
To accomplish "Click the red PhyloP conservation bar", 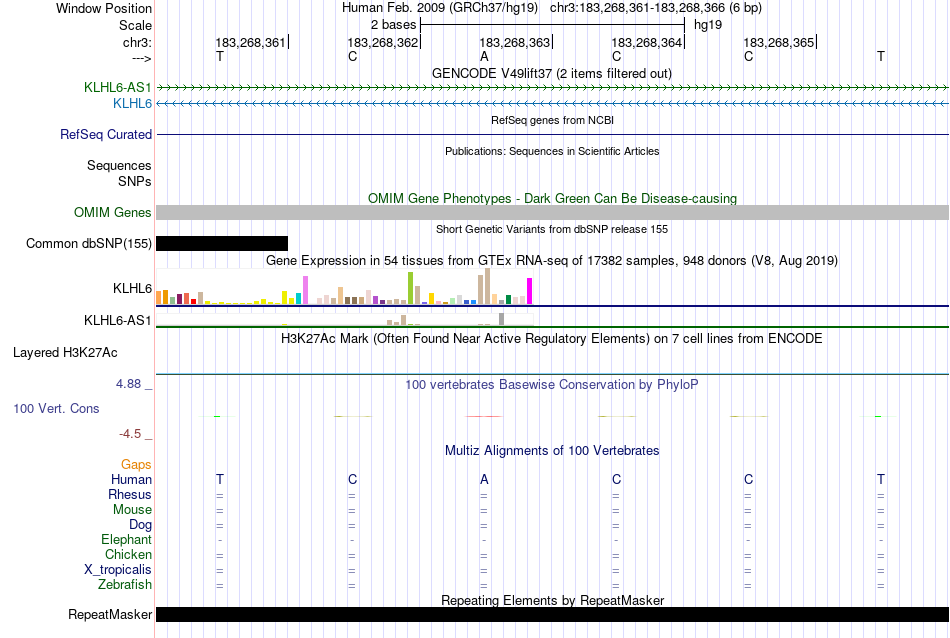I will click(x=483, y=416).
